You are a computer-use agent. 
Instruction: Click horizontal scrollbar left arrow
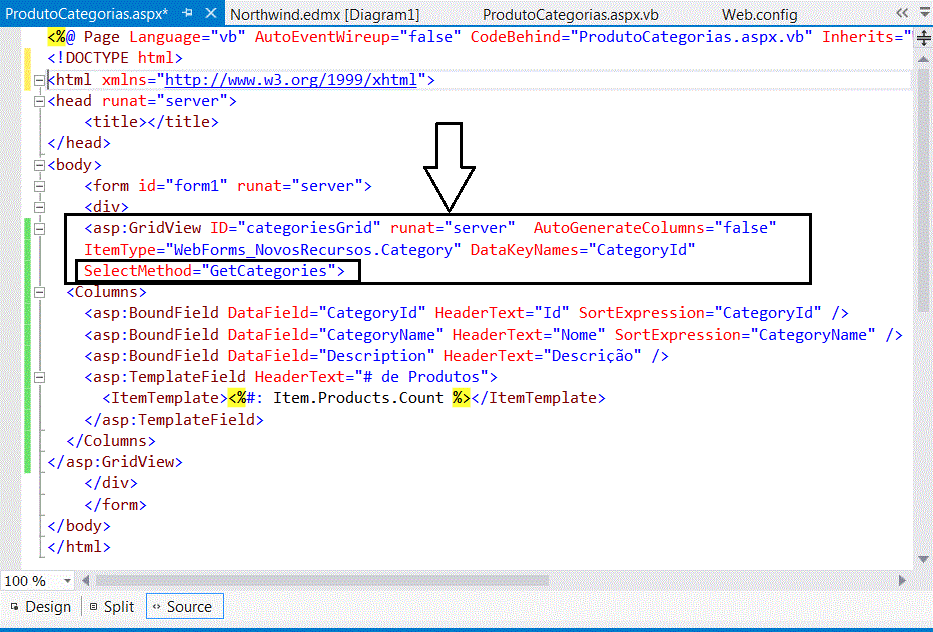86,580
